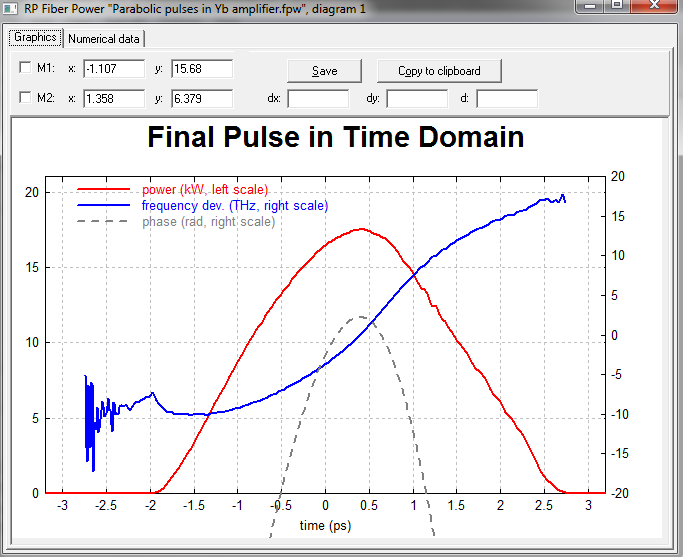
Task: Click the blue frequency dev. legend entry
Action: [x=234, y=205]
